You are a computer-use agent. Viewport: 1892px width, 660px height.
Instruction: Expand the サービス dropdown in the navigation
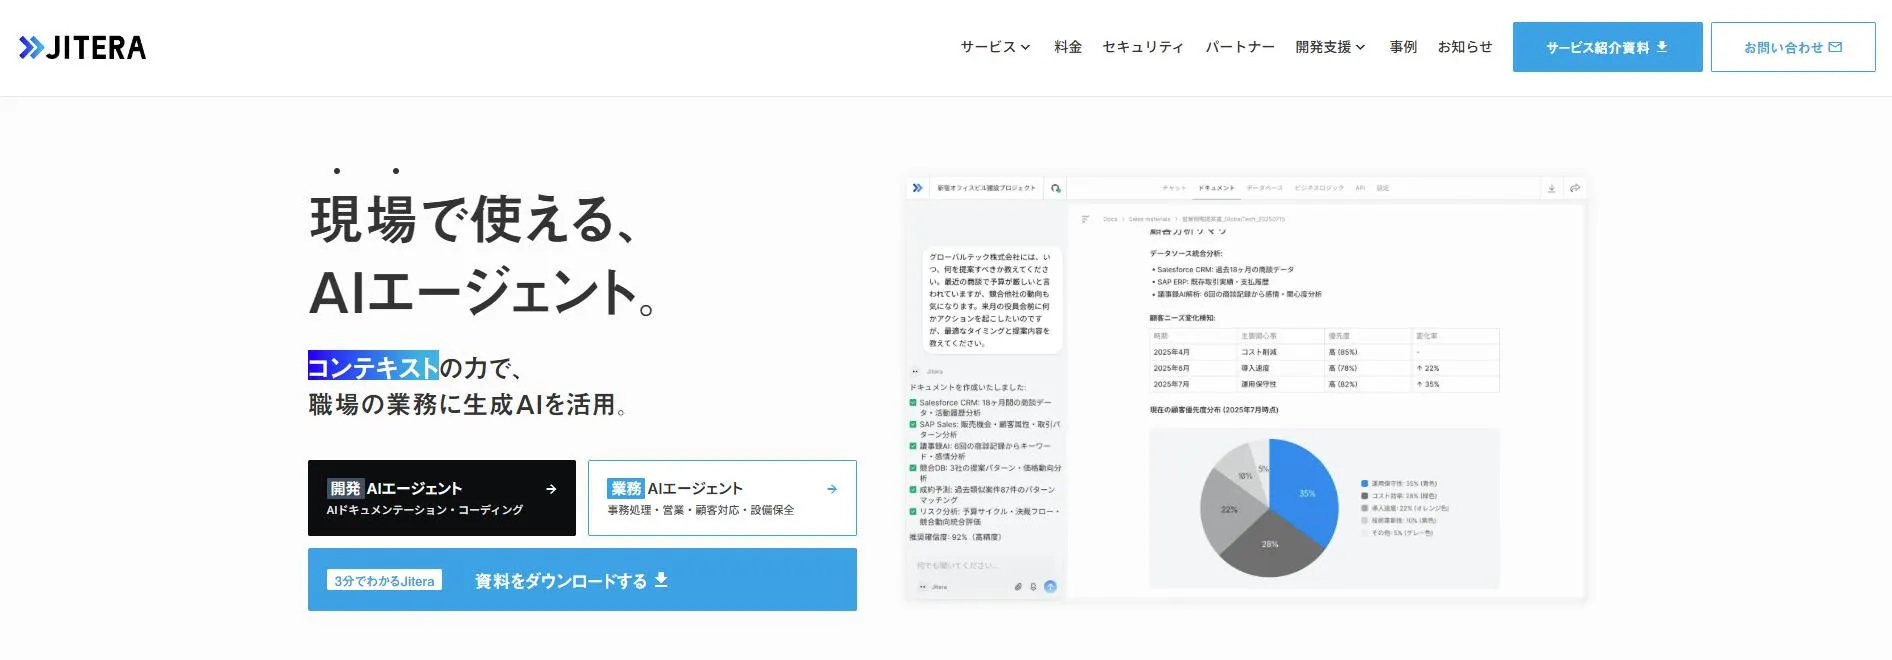point(995,47)
